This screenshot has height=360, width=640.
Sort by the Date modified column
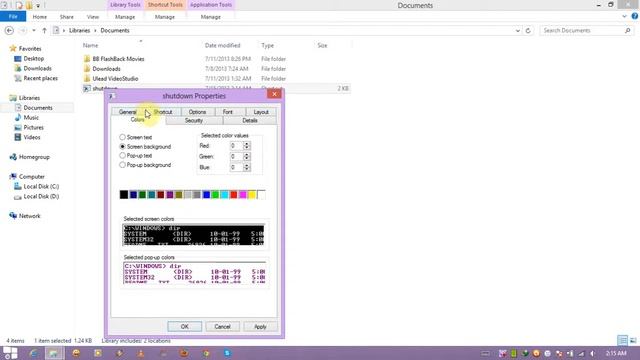(222, 45)
